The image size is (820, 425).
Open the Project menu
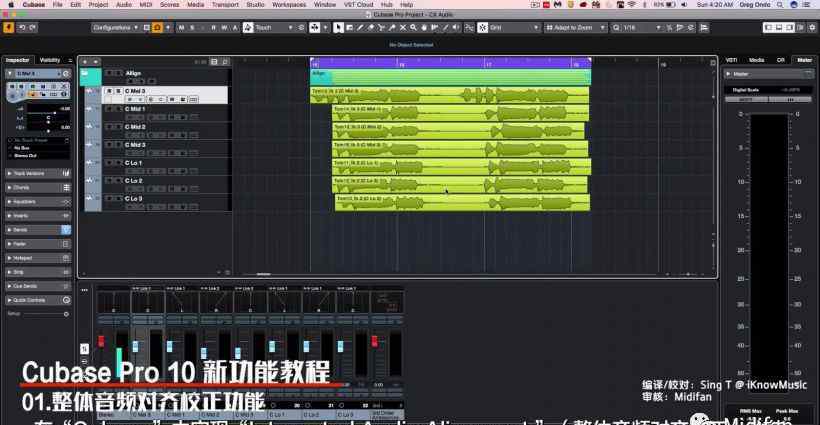98,4
